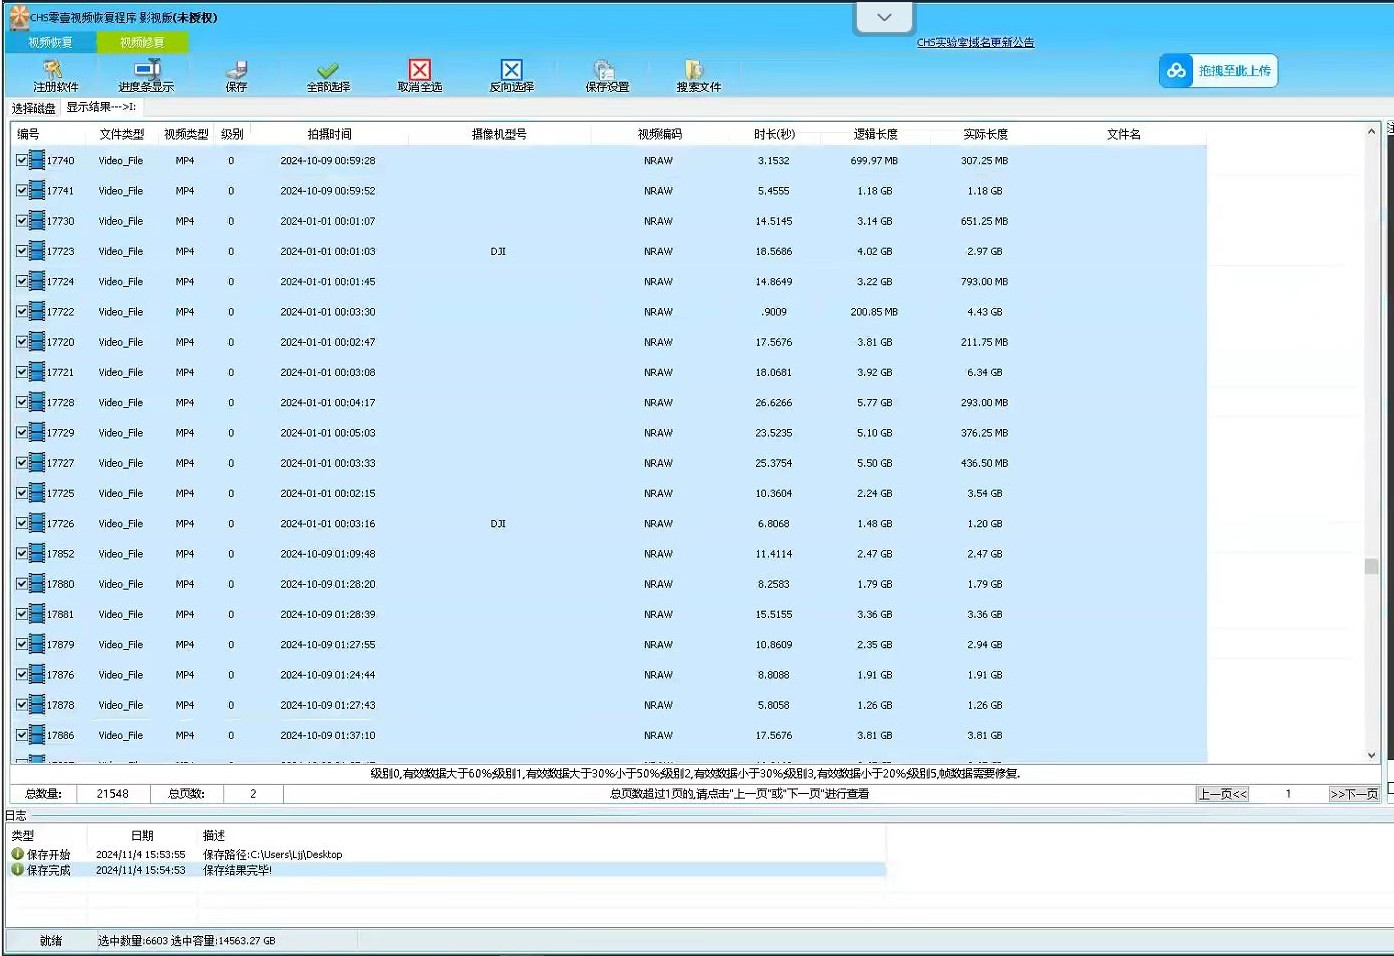Image resolution: width=1394 pixels, height=956 pixels.
Task: Select the 保存结果完毕! log description
Action: pyautogui.click(x=237, y=870)
